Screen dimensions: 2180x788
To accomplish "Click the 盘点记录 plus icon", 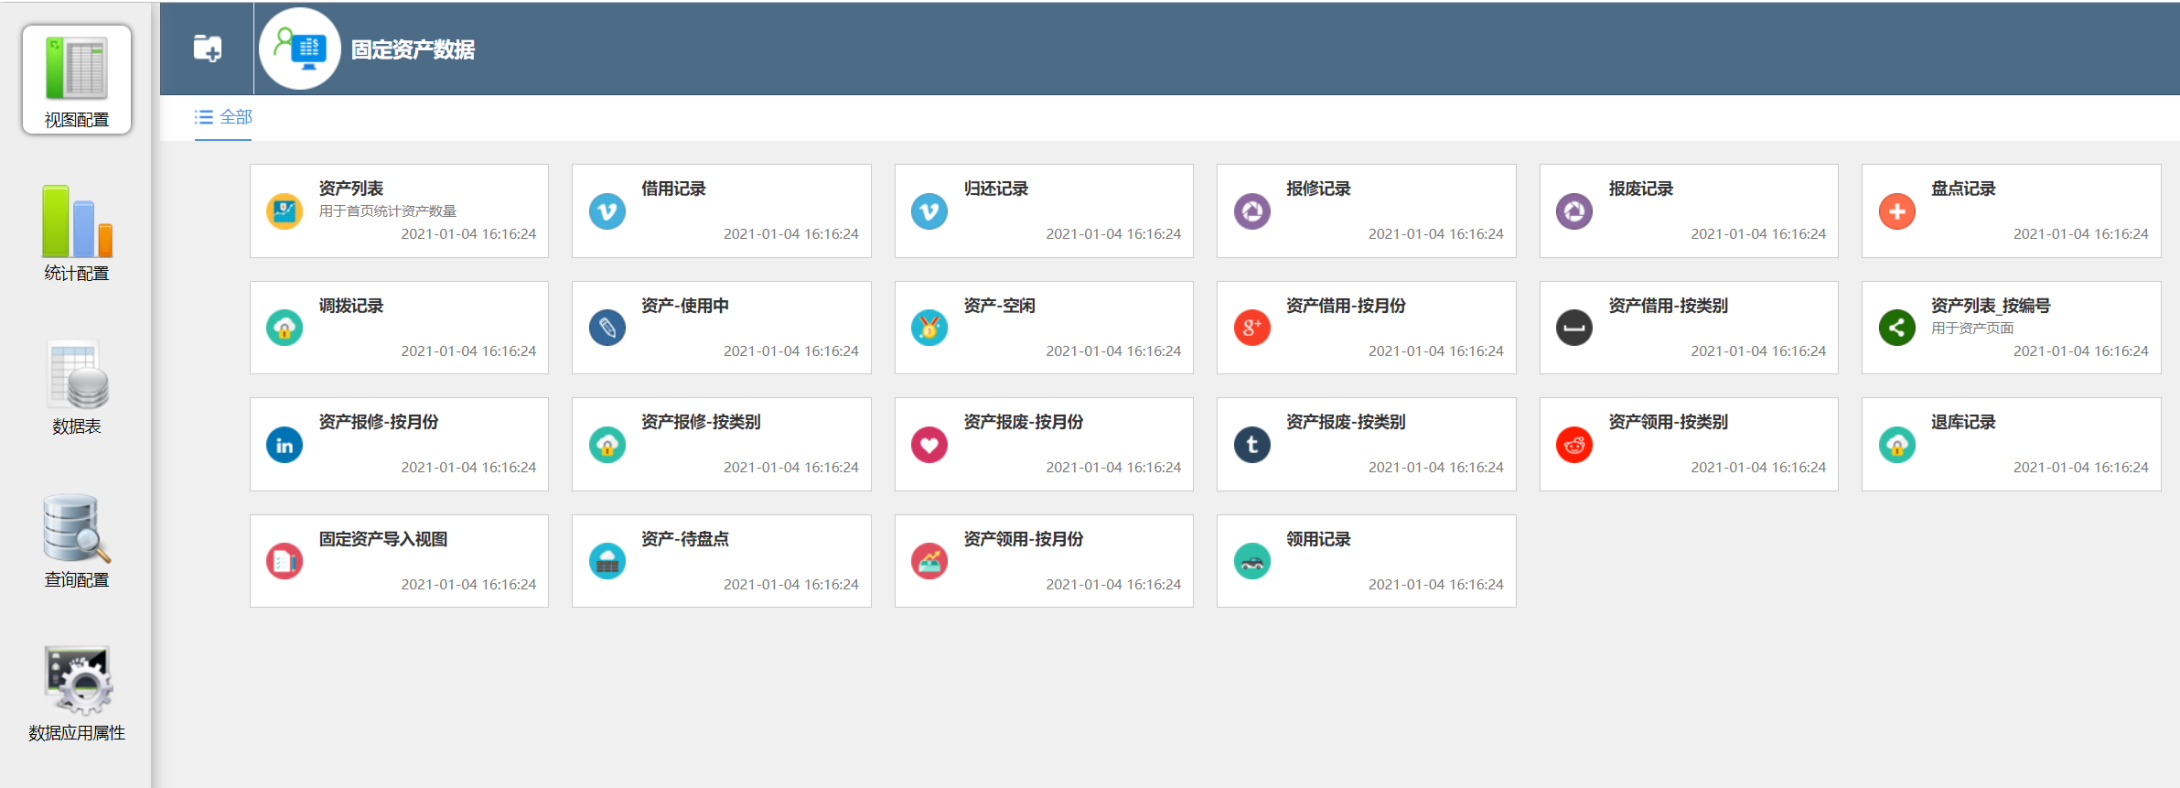I will [x=1897, y=211].
